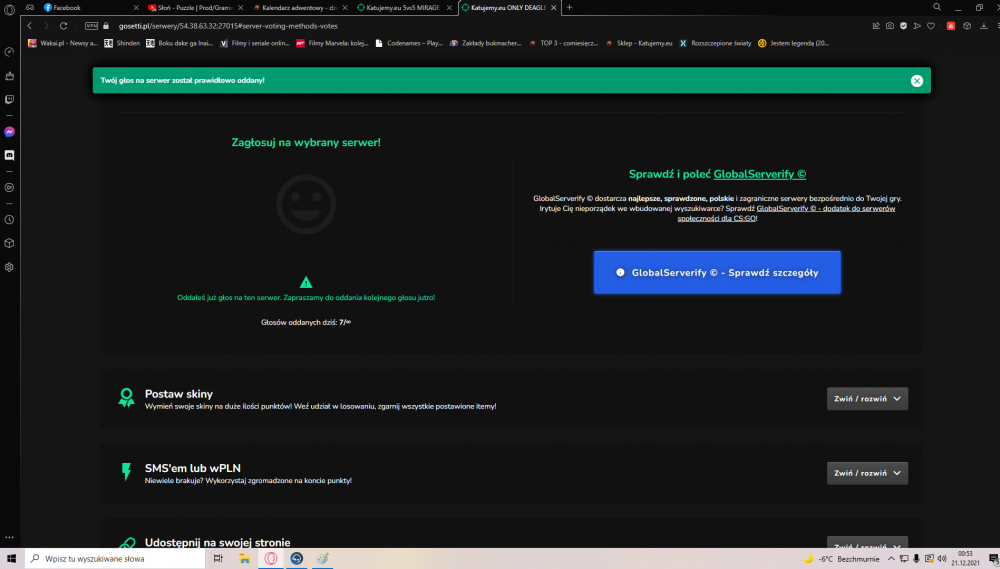Viewport: 1000px width, 569px height.
Task: Open the Shinden bookmark
Action: [122, 43]
